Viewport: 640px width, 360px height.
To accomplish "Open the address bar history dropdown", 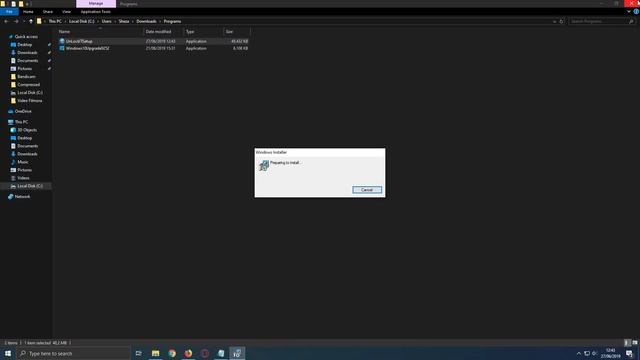I will pos(554,21).
